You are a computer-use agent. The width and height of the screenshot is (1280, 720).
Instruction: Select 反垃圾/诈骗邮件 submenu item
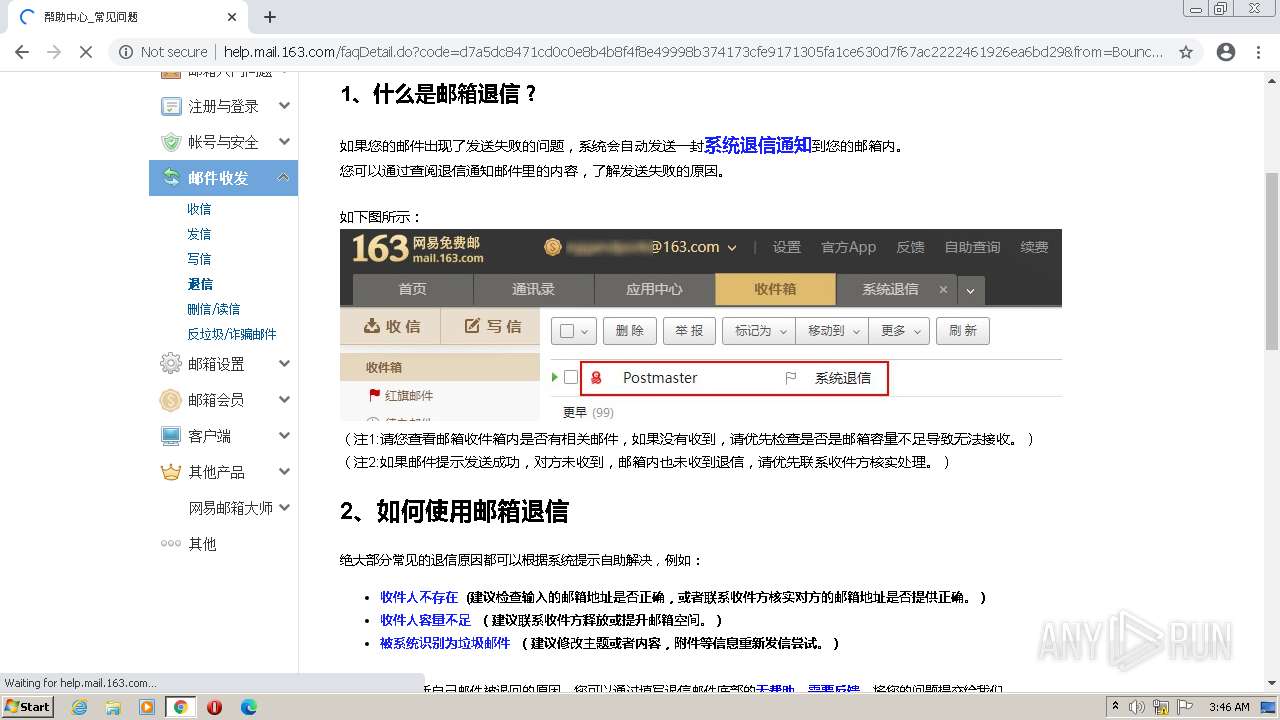tap(232, 334)
